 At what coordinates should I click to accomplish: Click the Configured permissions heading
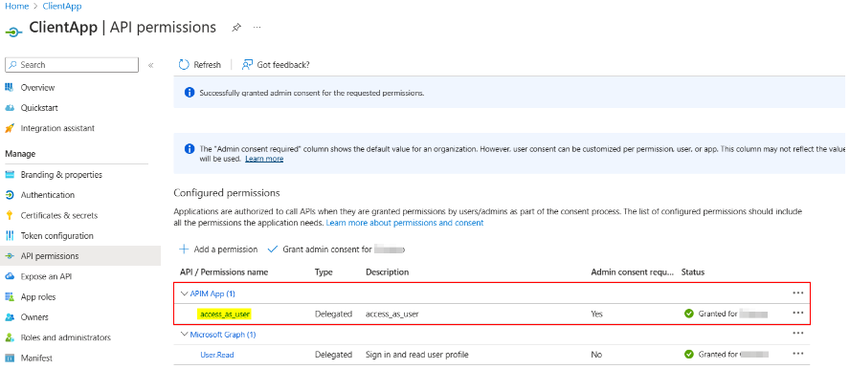(227, 192)
